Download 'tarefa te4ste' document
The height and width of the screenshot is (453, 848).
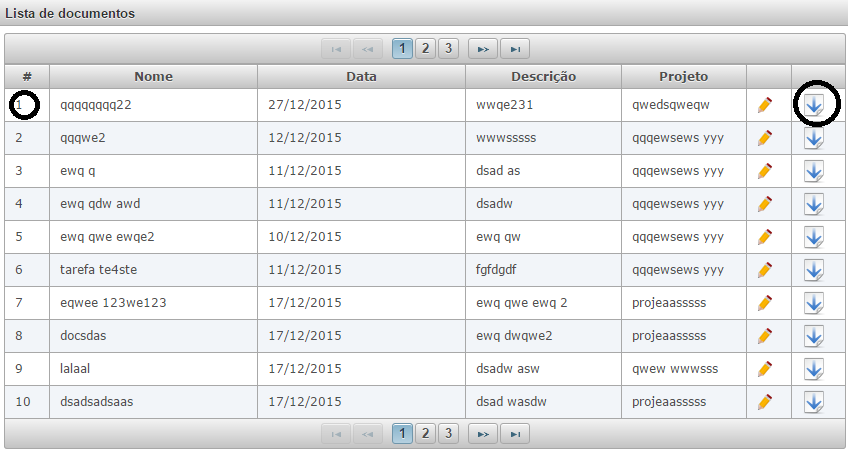pos(814,270)
